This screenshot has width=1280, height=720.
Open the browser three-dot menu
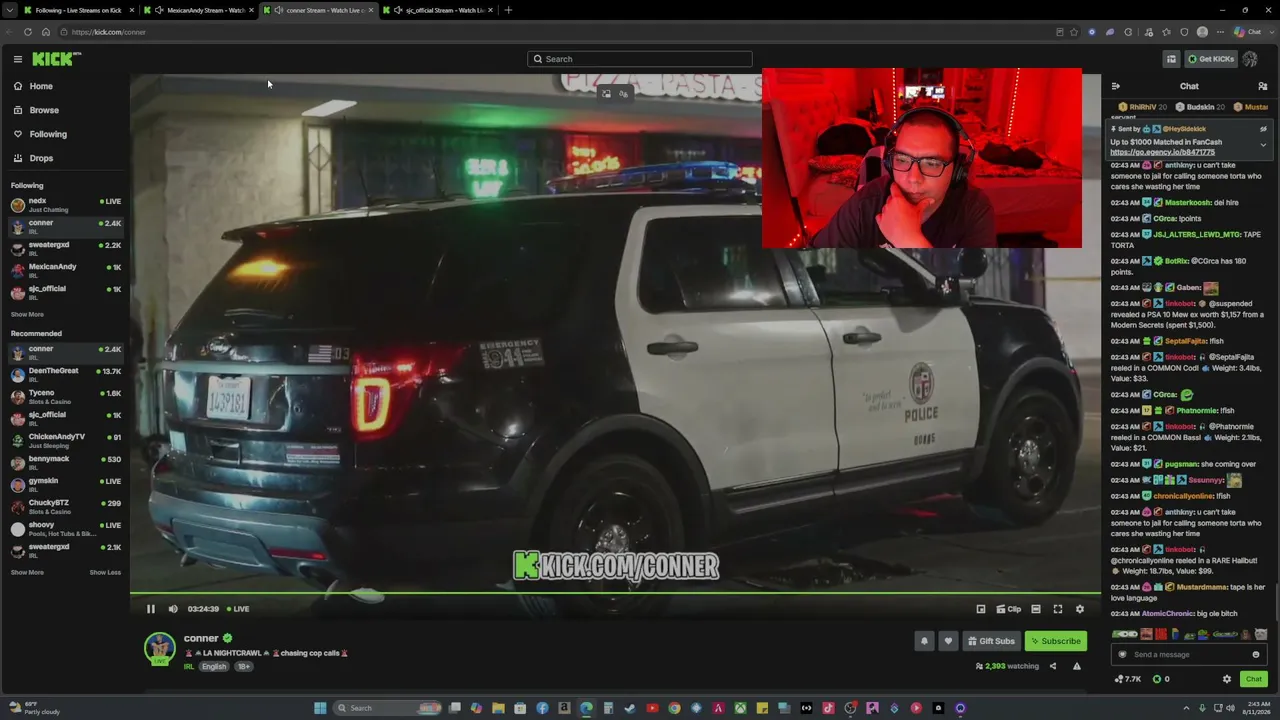(x=1220, y=32)
